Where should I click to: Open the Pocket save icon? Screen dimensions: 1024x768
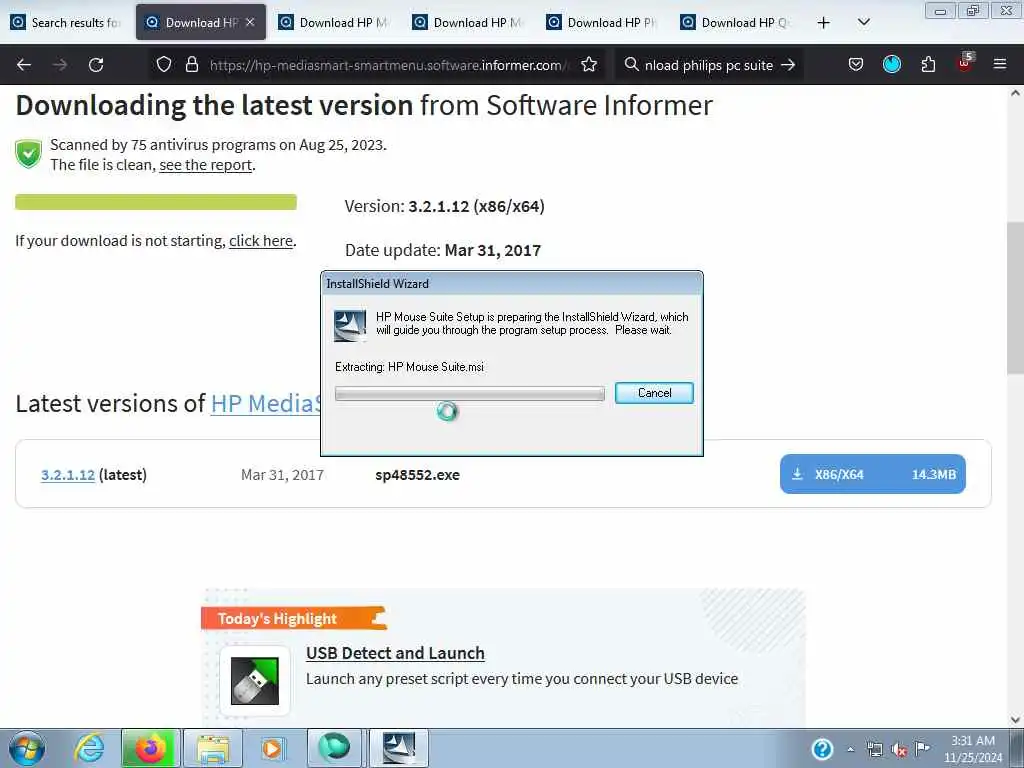tap(856, 65)
